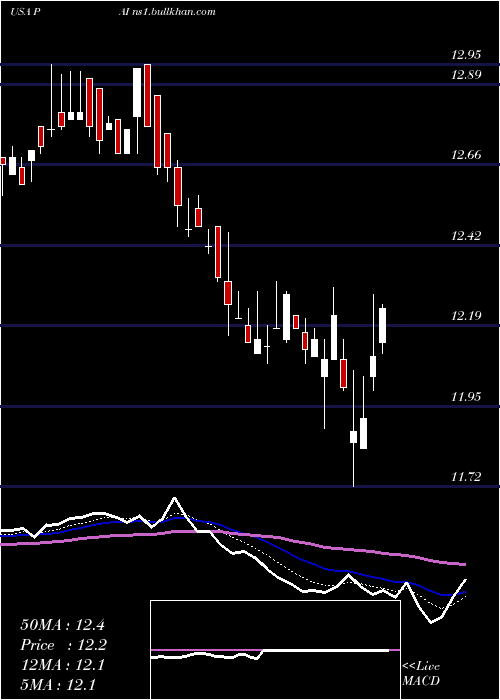Click the 12.95 price level label
The image size is (500, 700).
tap(466, 55)
